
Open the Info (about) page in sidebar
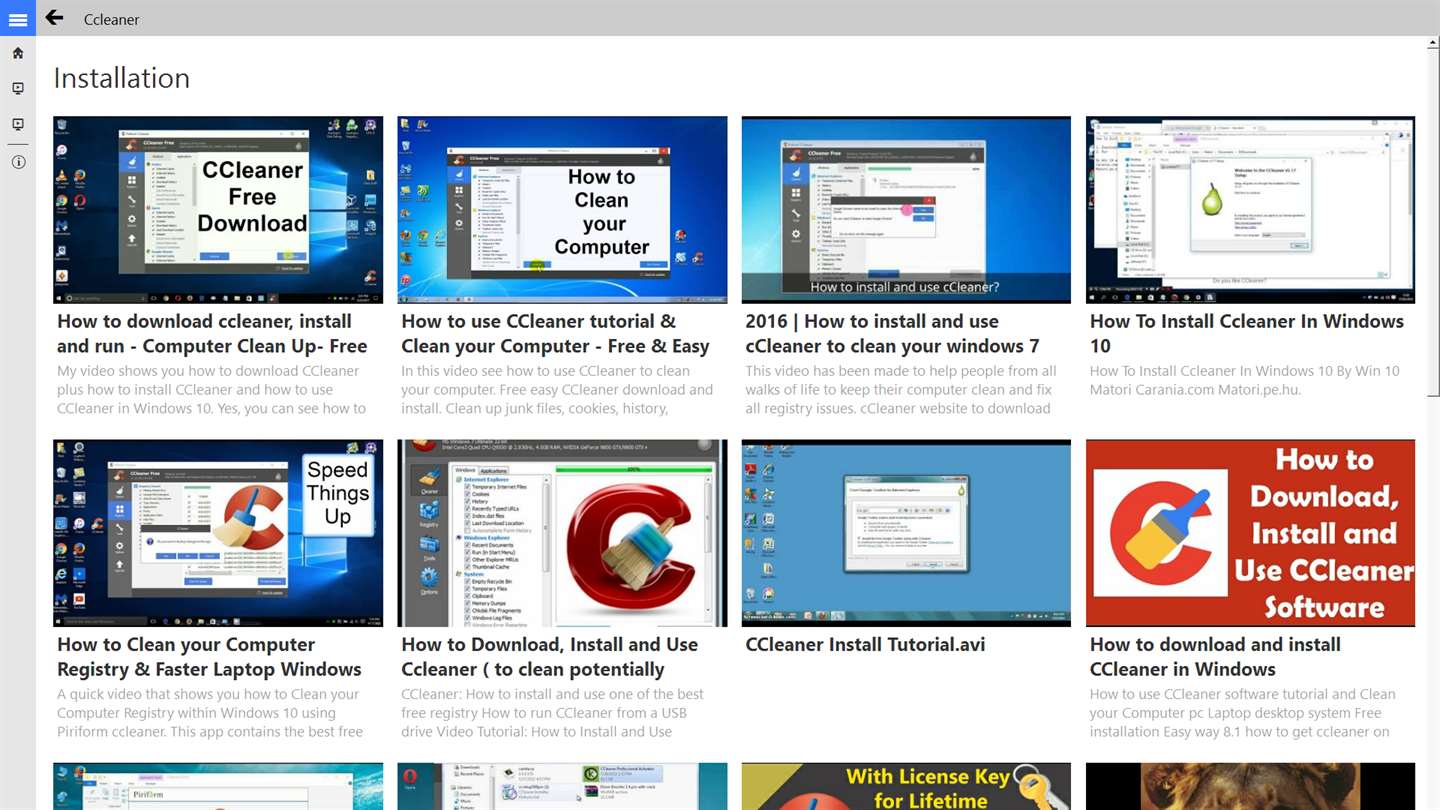click(x=18, y=162)
